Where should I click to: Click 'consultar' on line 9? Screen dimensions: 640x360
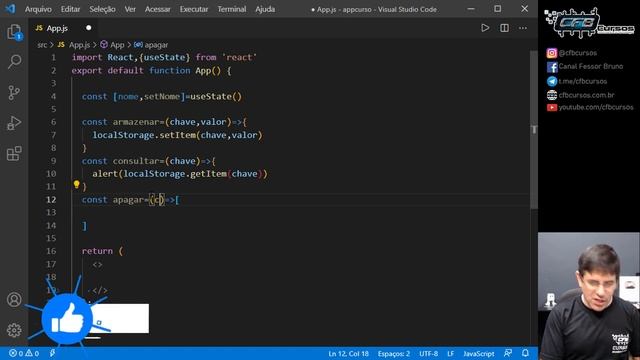point(136,161)
